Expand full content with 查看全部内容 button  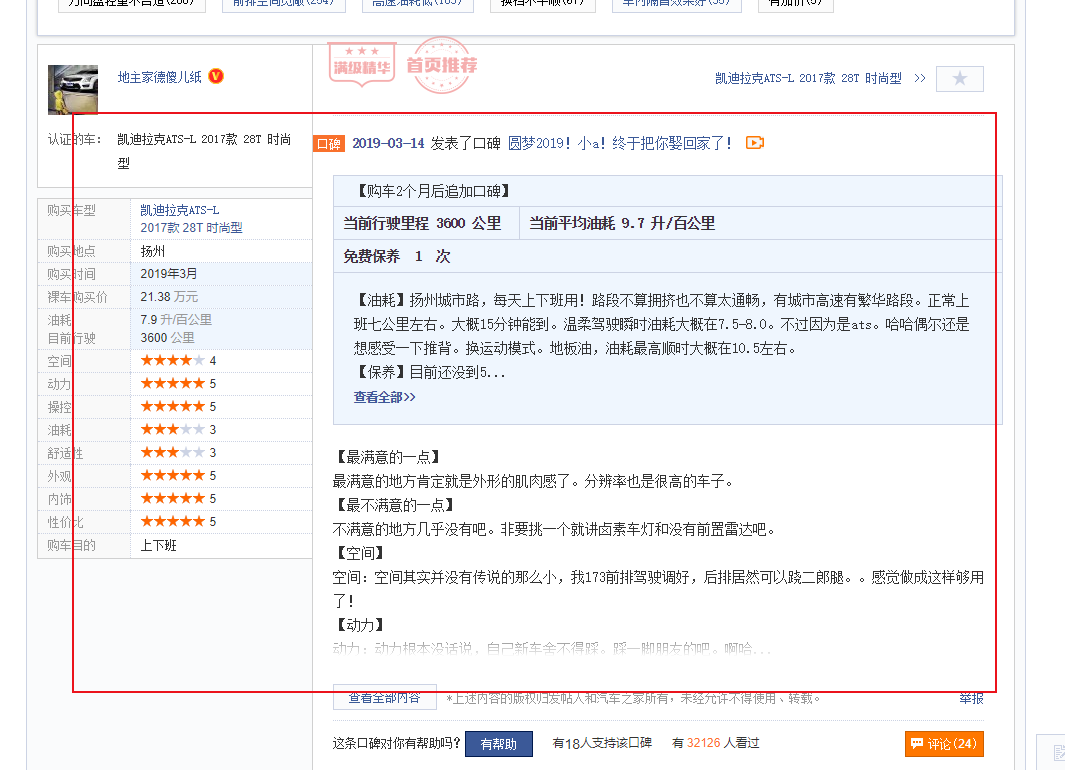click(x=384, y=698)
